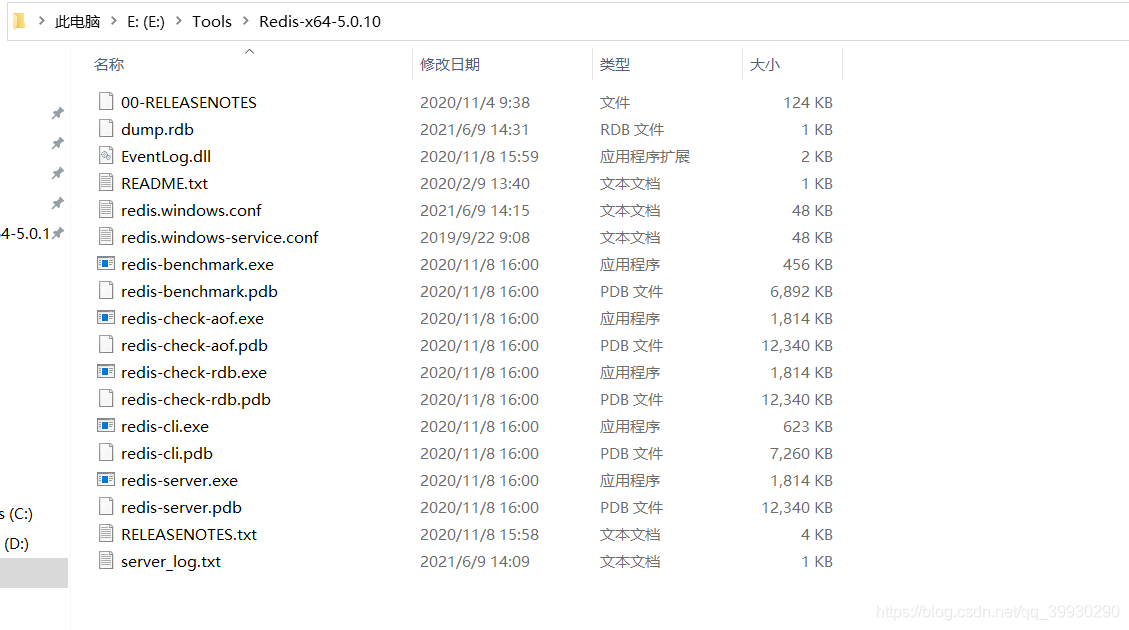Select the EventLog.dll file name
Viewport: 1129px width, 630px height.
166,156
